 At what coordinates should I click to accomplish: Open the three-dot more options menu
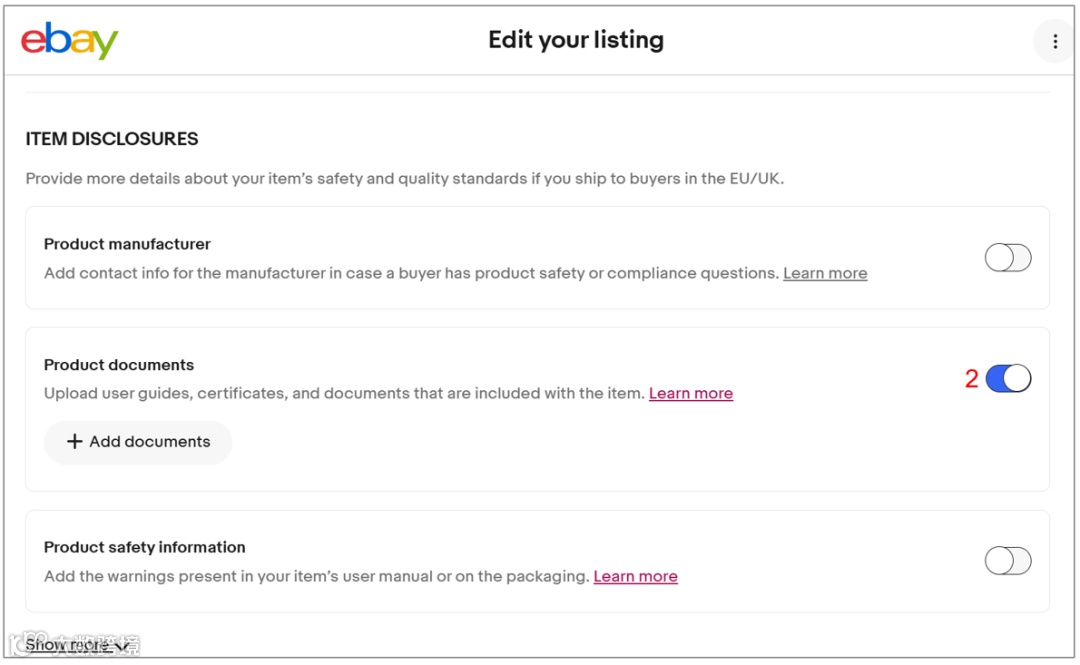coord(1054,42)
